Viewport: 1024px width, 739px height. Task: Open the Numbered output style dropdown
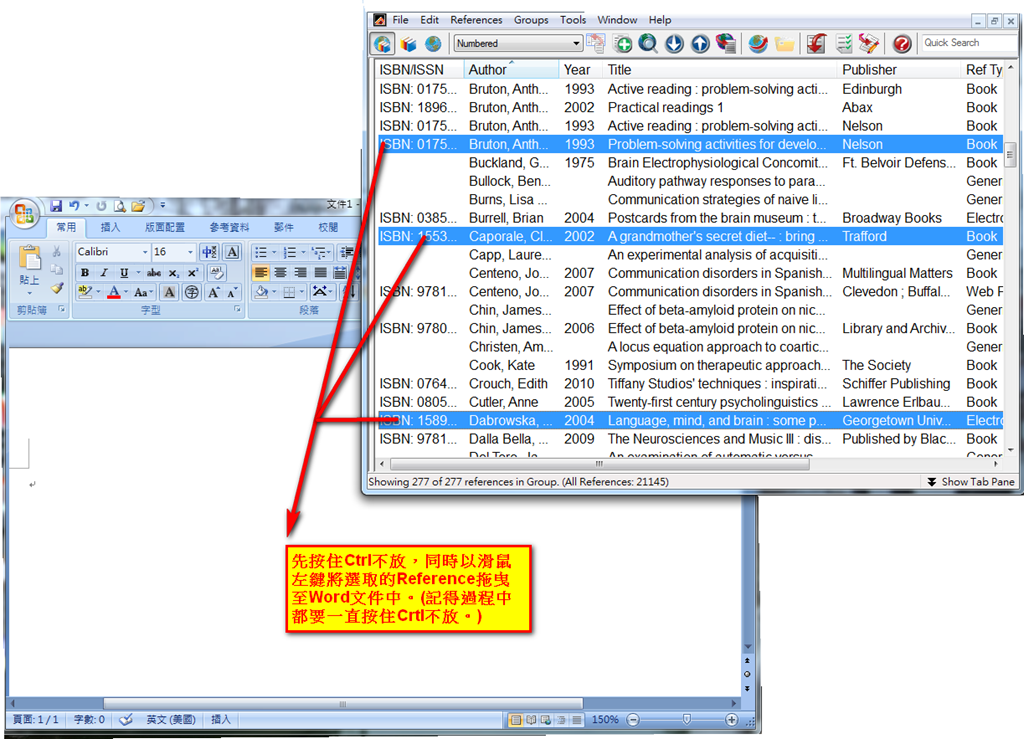tap(576, 43)
